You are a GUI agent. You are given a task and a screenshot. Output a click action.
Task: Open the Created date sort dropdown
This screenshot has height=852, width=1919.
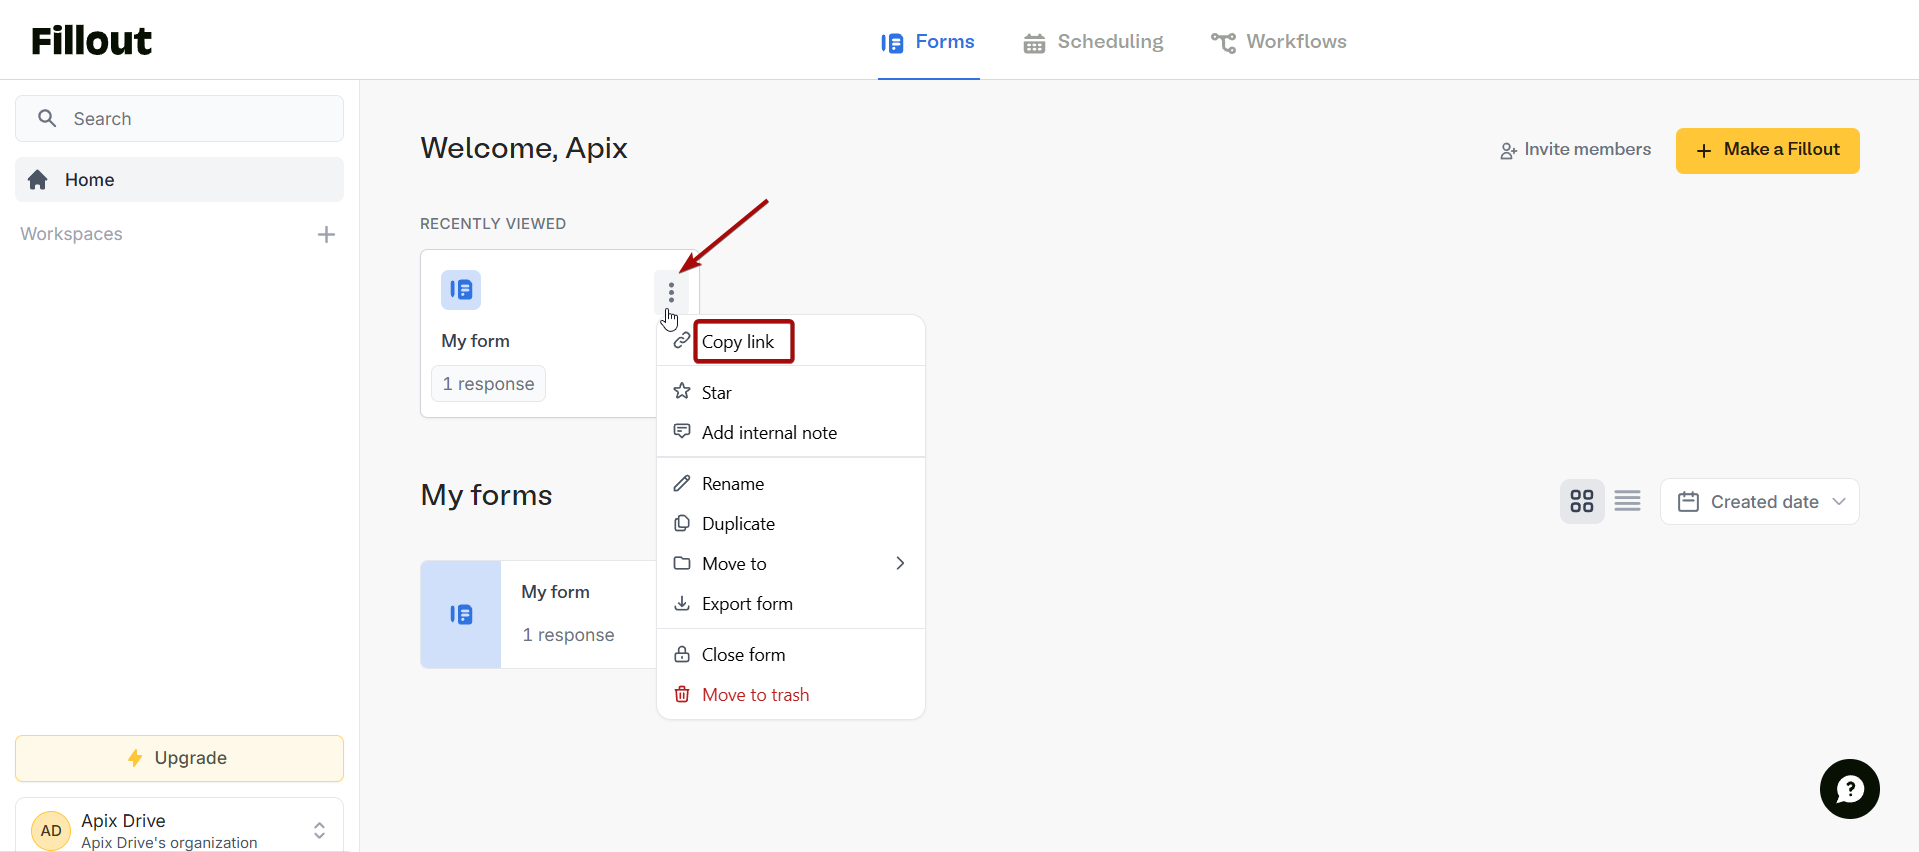(x=1759, y=501)
